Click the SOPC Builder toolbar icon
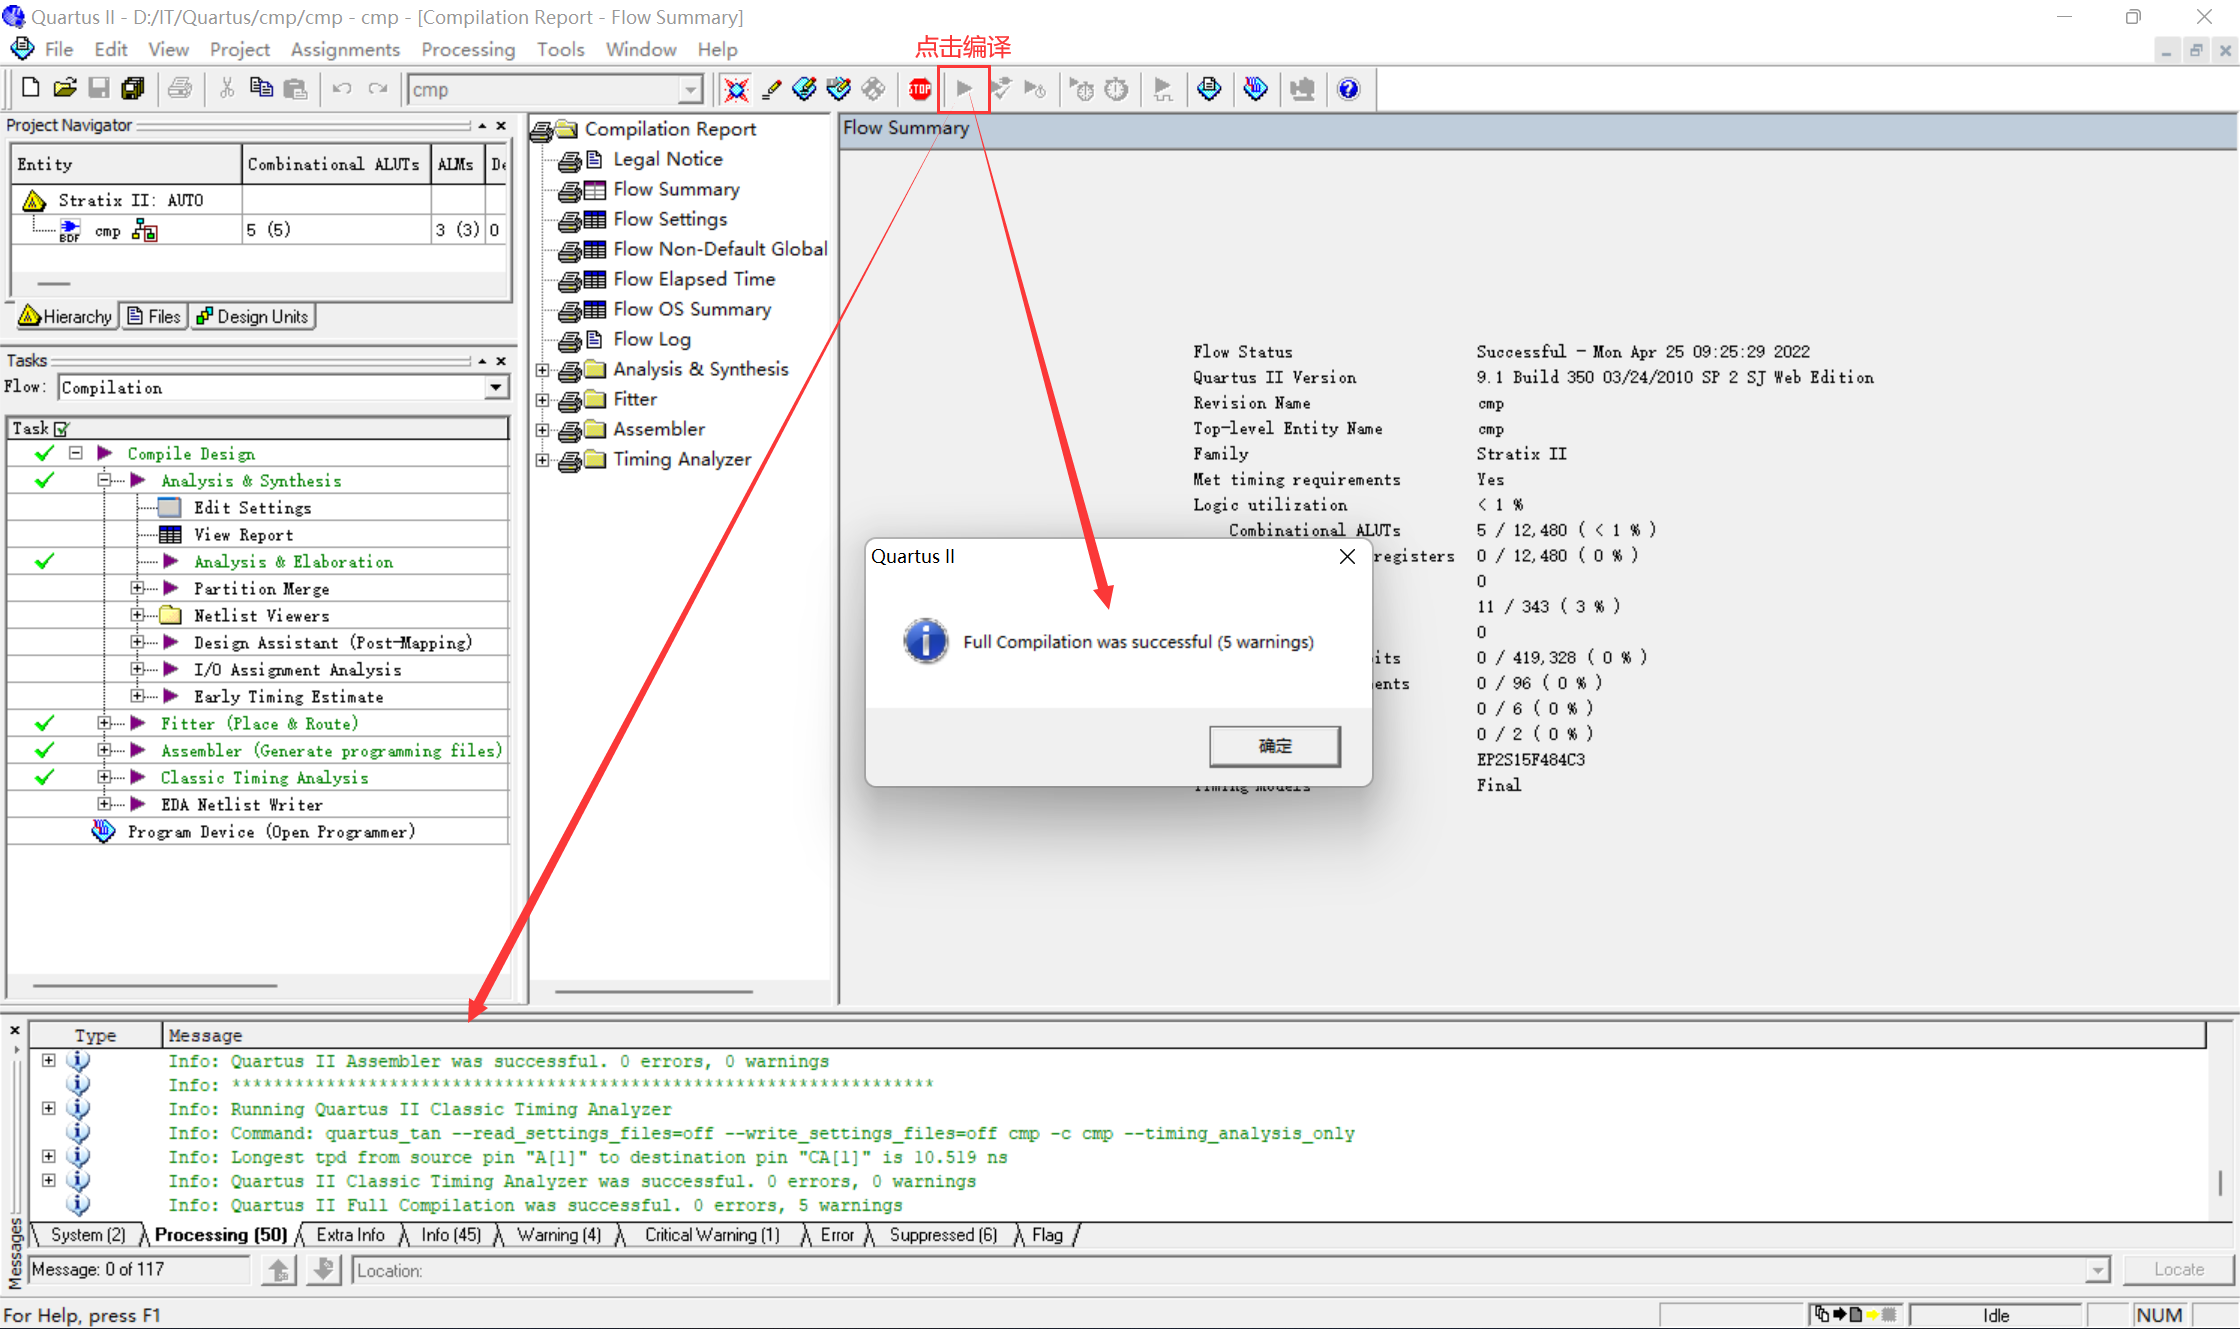This screenshot has width=2240, height=1329. (1302, 89)
